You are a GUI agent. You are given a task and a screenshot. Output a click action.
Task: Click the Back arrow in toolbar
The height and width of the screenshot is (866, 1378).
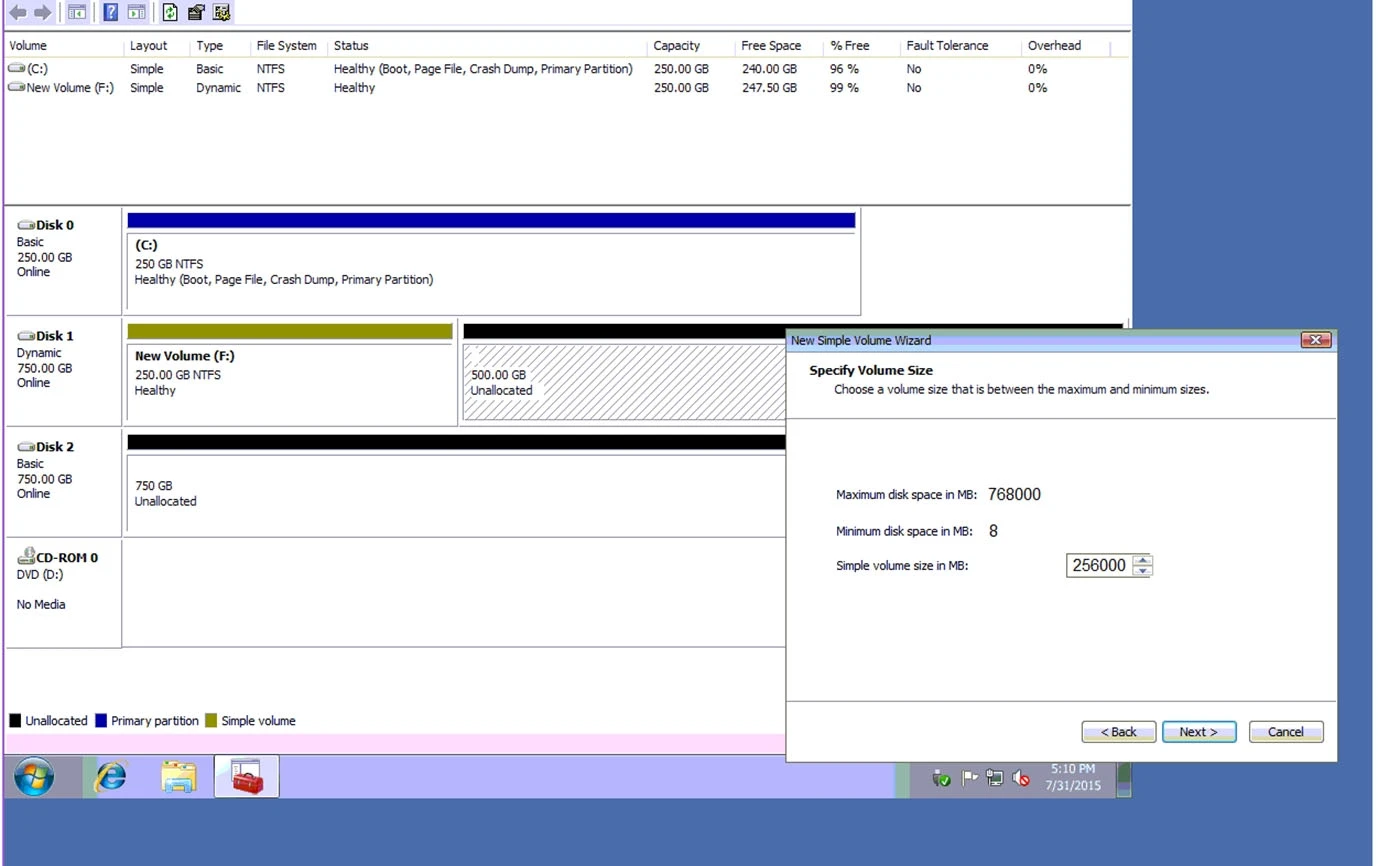[17, 12]
